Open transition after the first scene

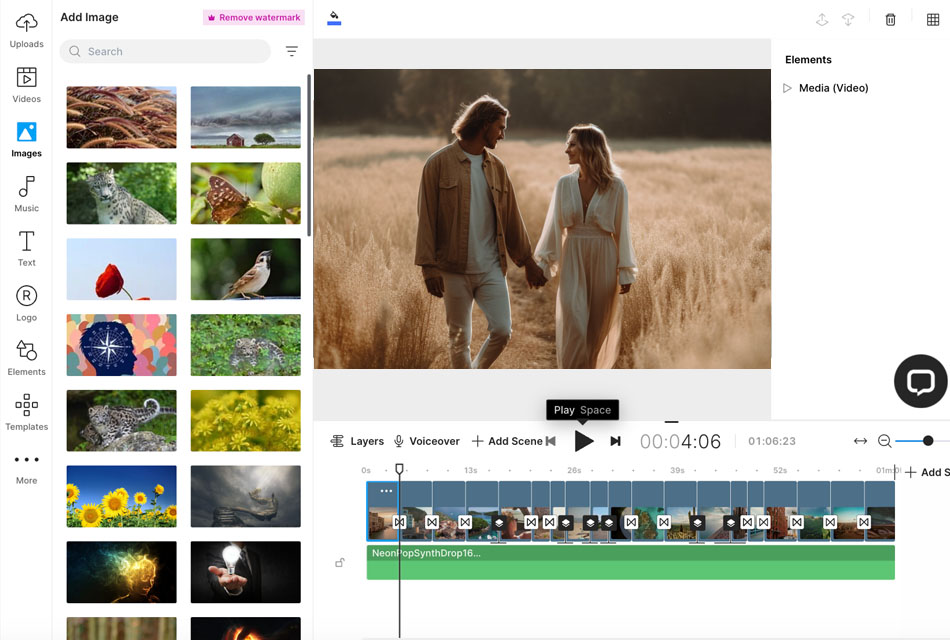click(x=399, y=522)
